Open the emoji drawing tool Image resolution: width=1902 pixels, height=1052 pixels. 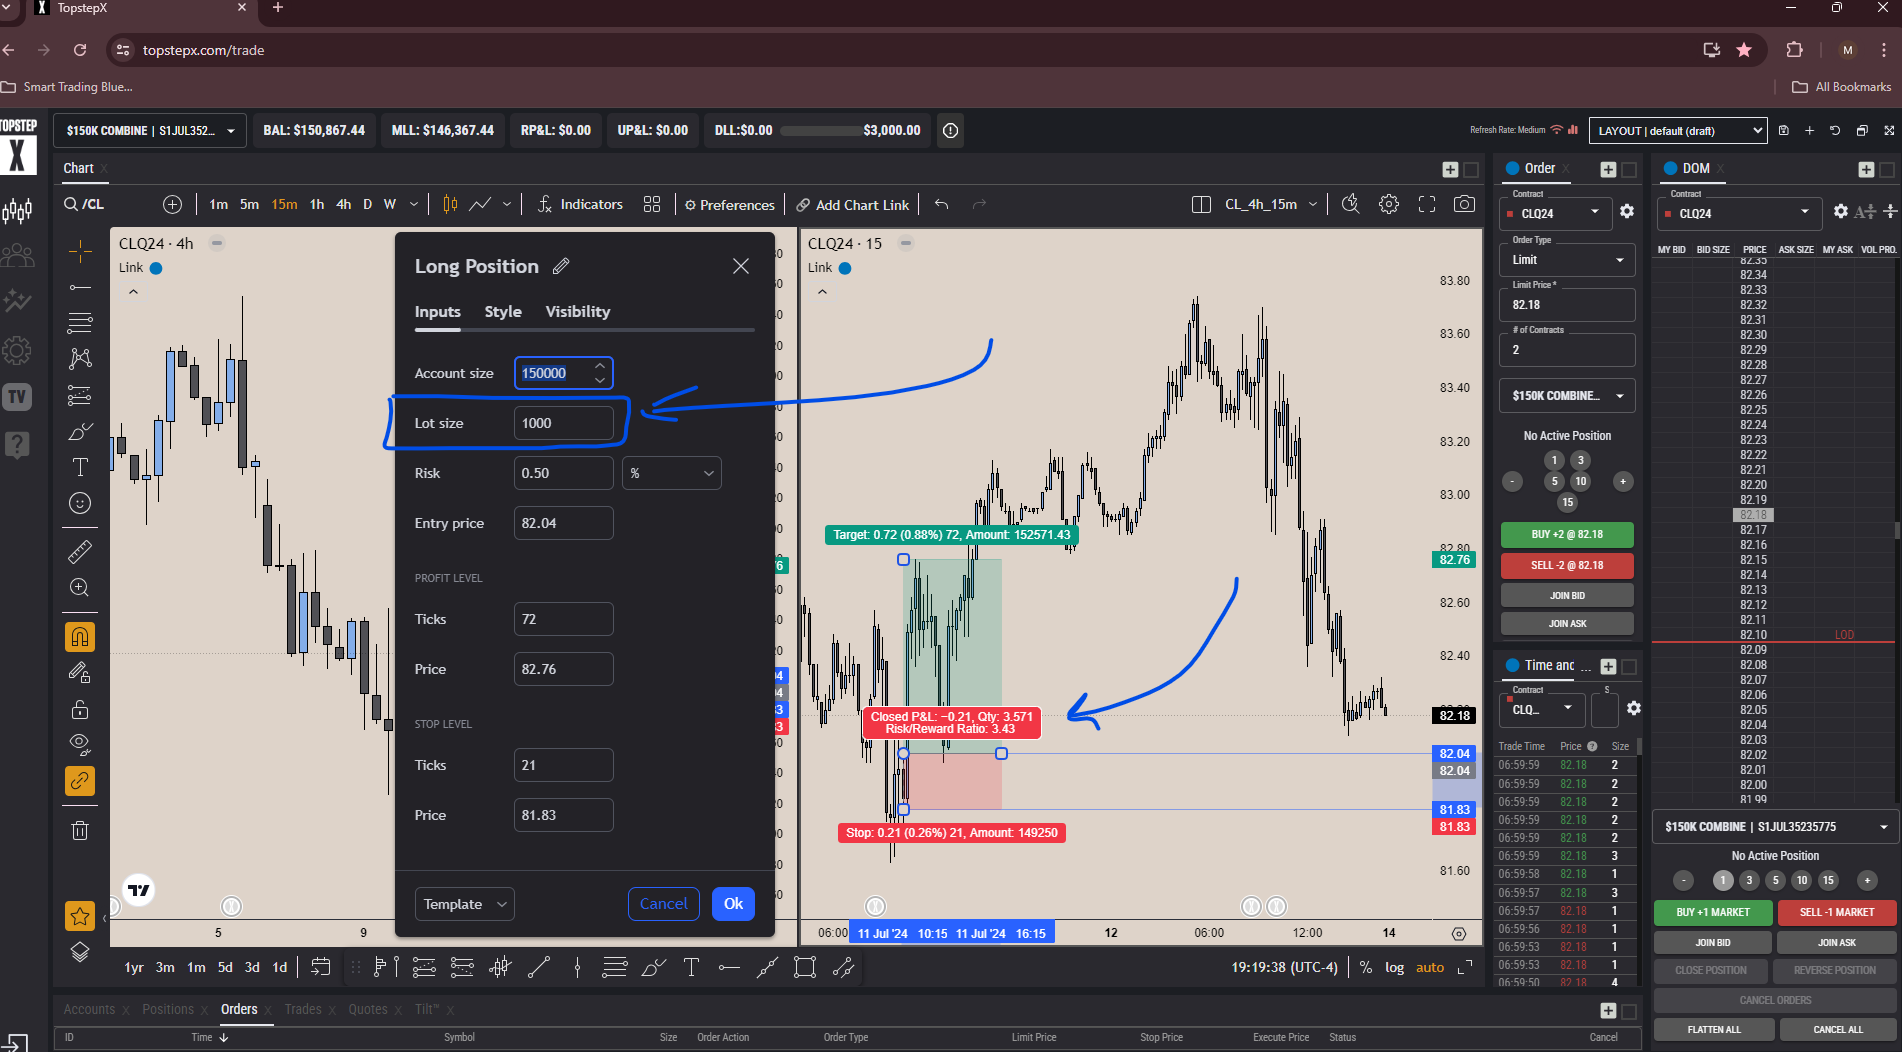point(80,503)
